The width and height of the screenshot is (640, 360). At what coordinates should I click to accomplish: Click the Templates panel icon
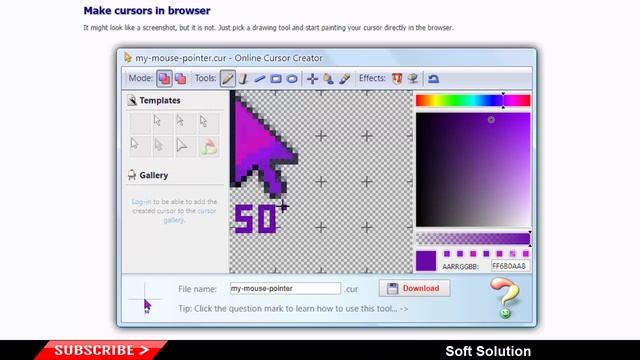132,100
